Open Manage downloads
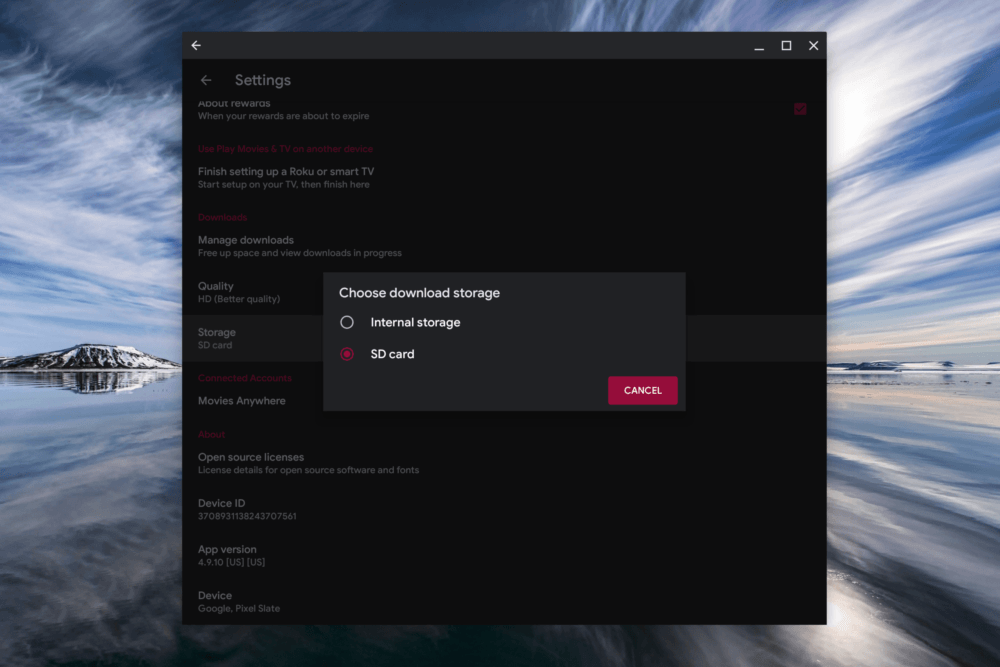 [504, 246]
